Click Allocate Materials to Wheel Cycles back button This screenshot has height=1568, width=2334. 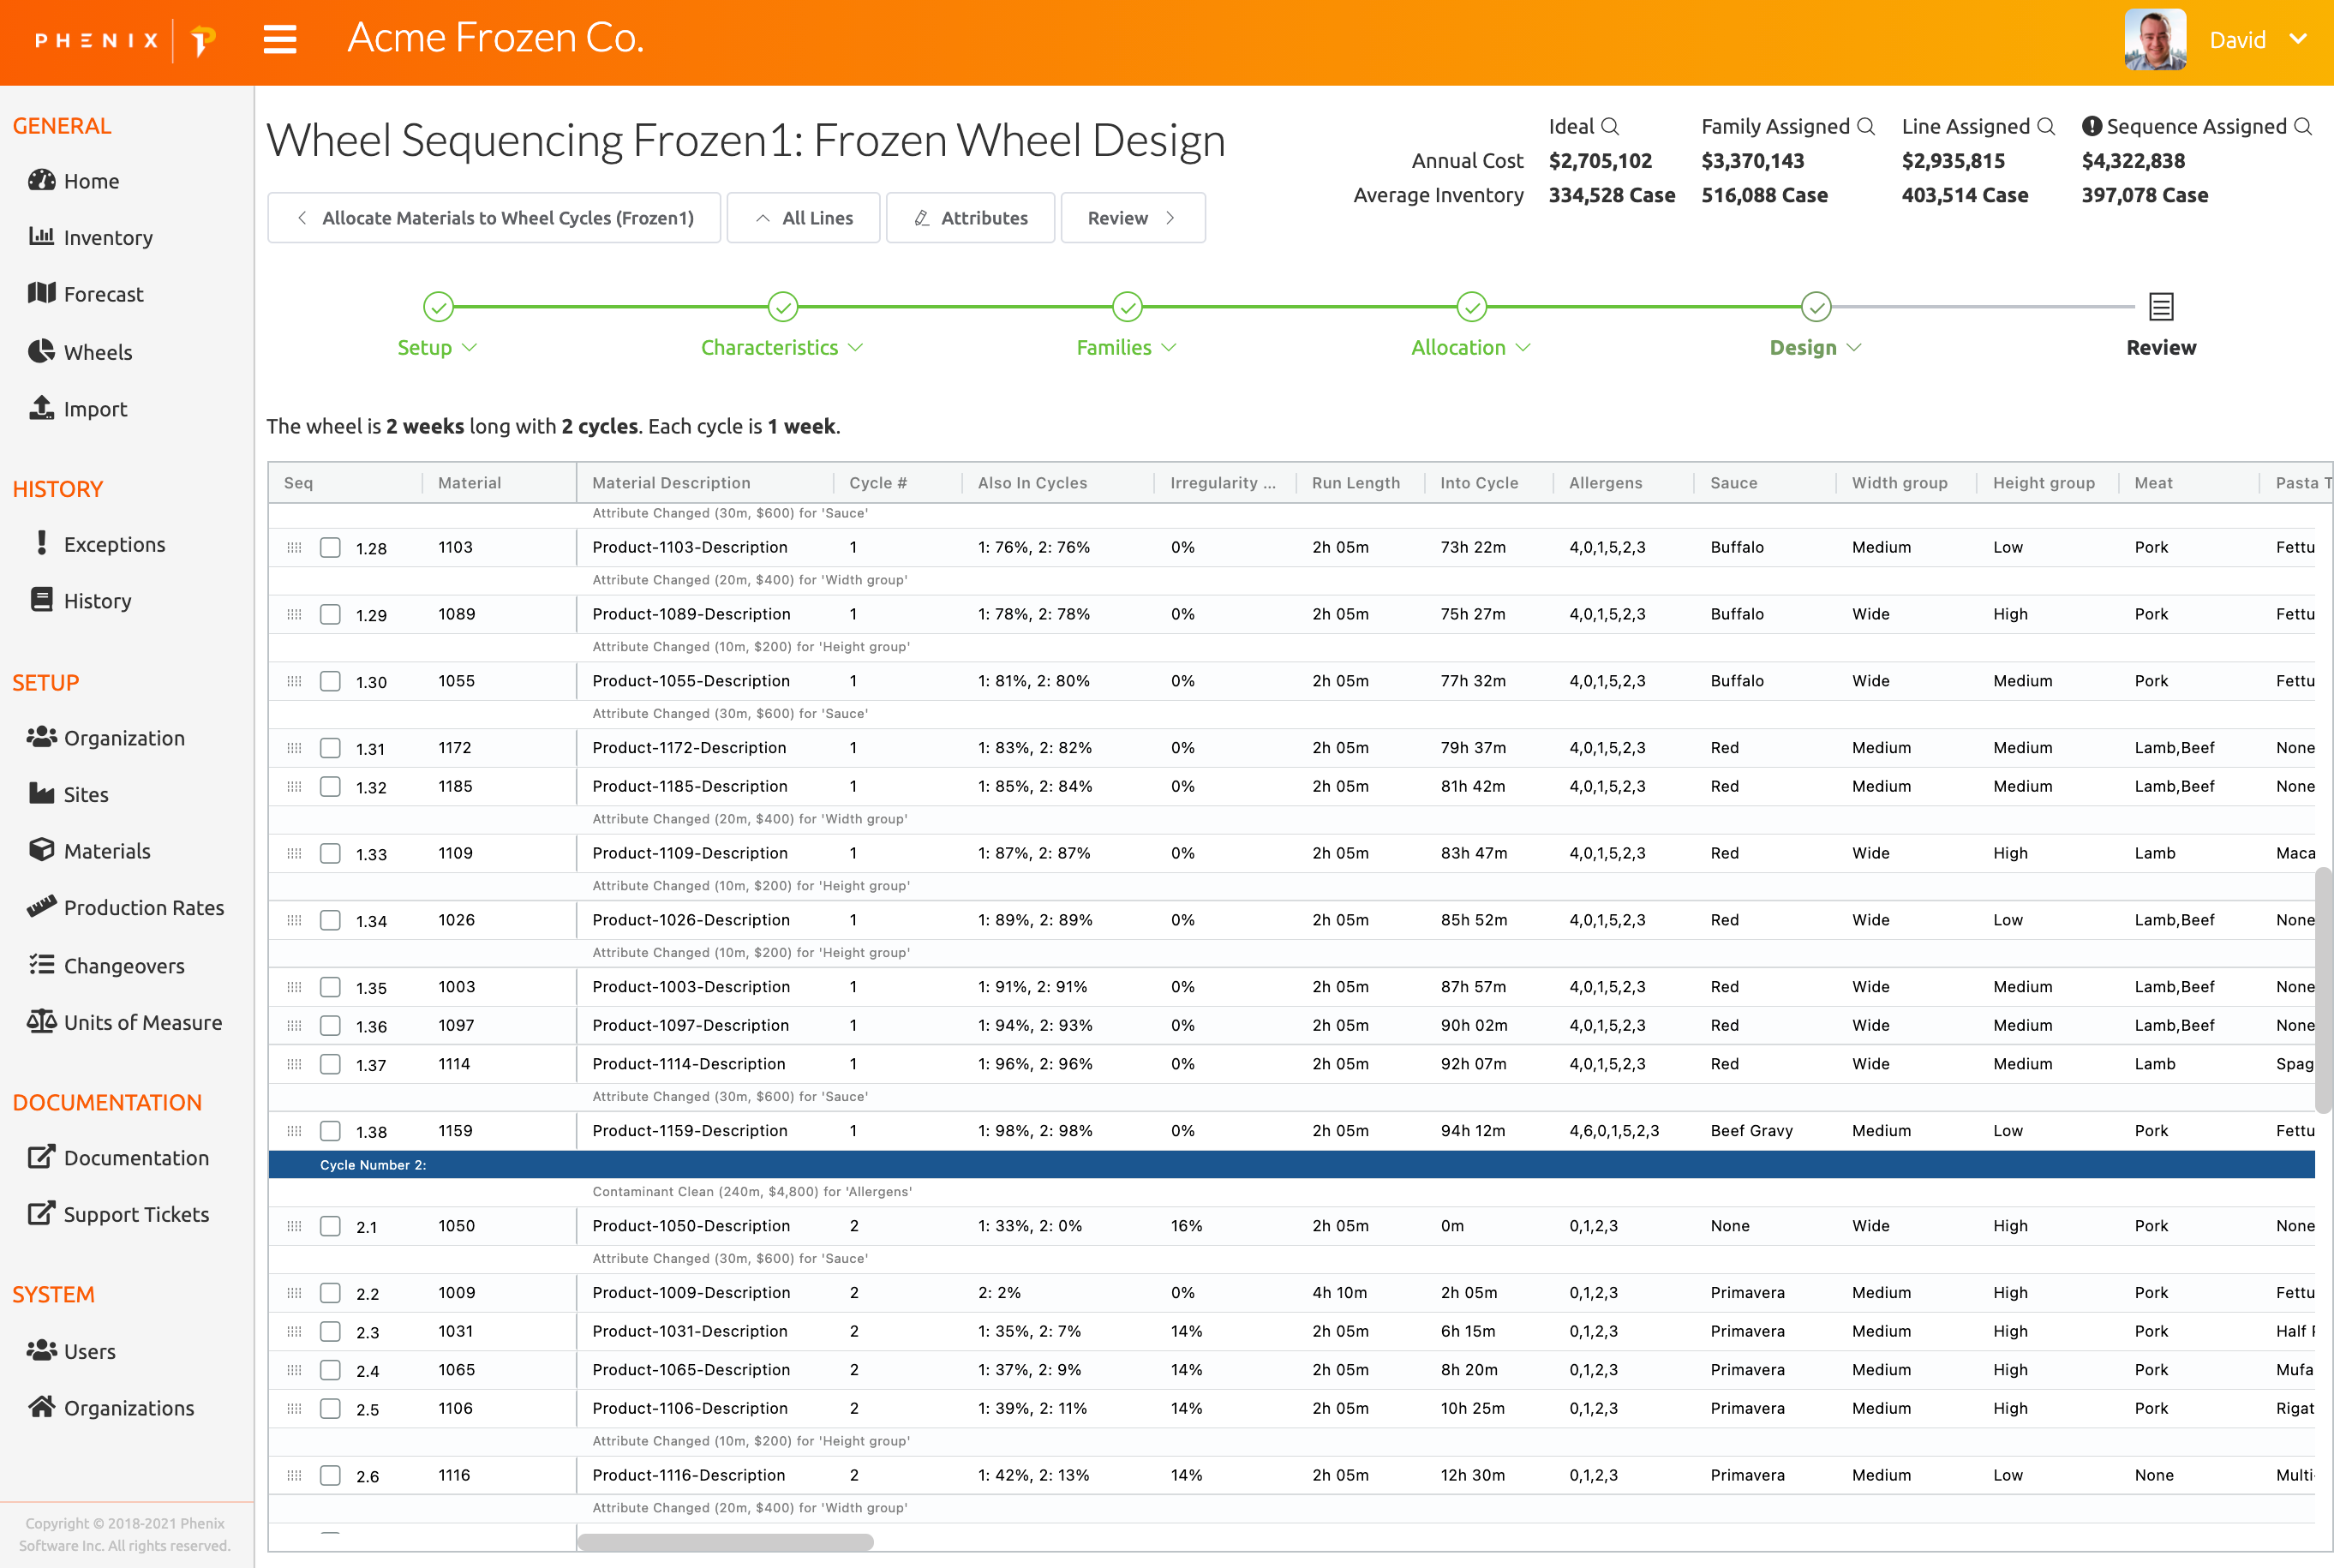(494, 218)
